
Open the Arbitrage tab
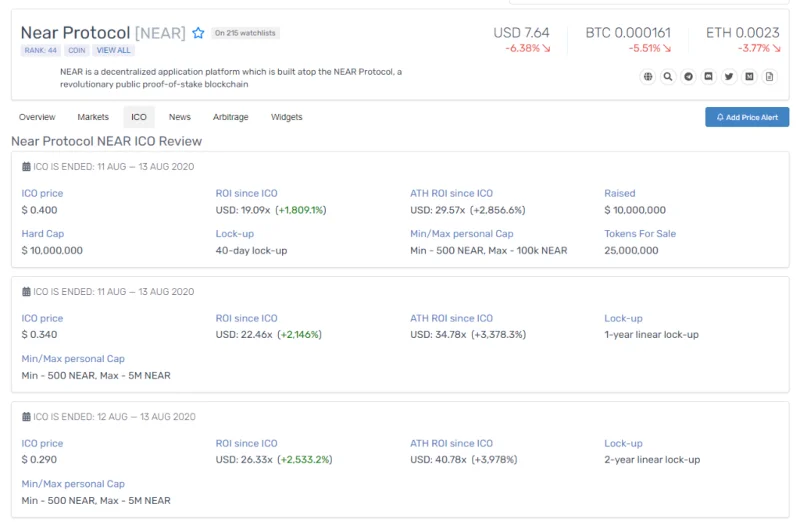(x=231, y=117)
